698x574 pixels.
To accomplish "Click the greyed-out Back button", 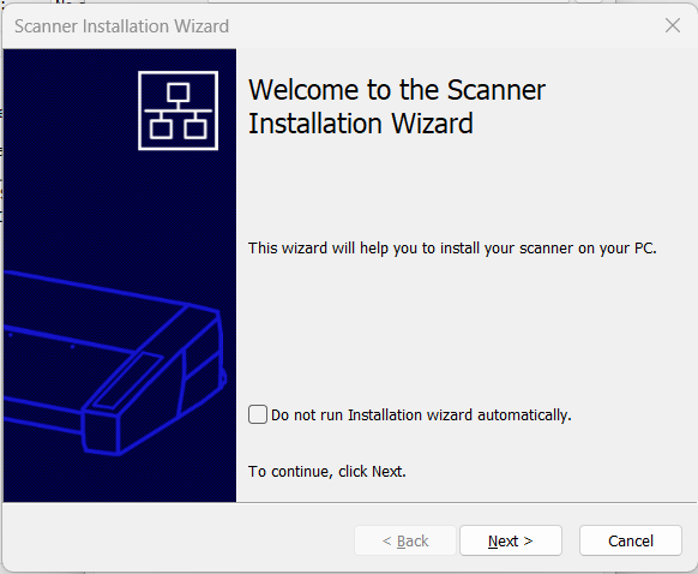I will [x=405, y=541].
